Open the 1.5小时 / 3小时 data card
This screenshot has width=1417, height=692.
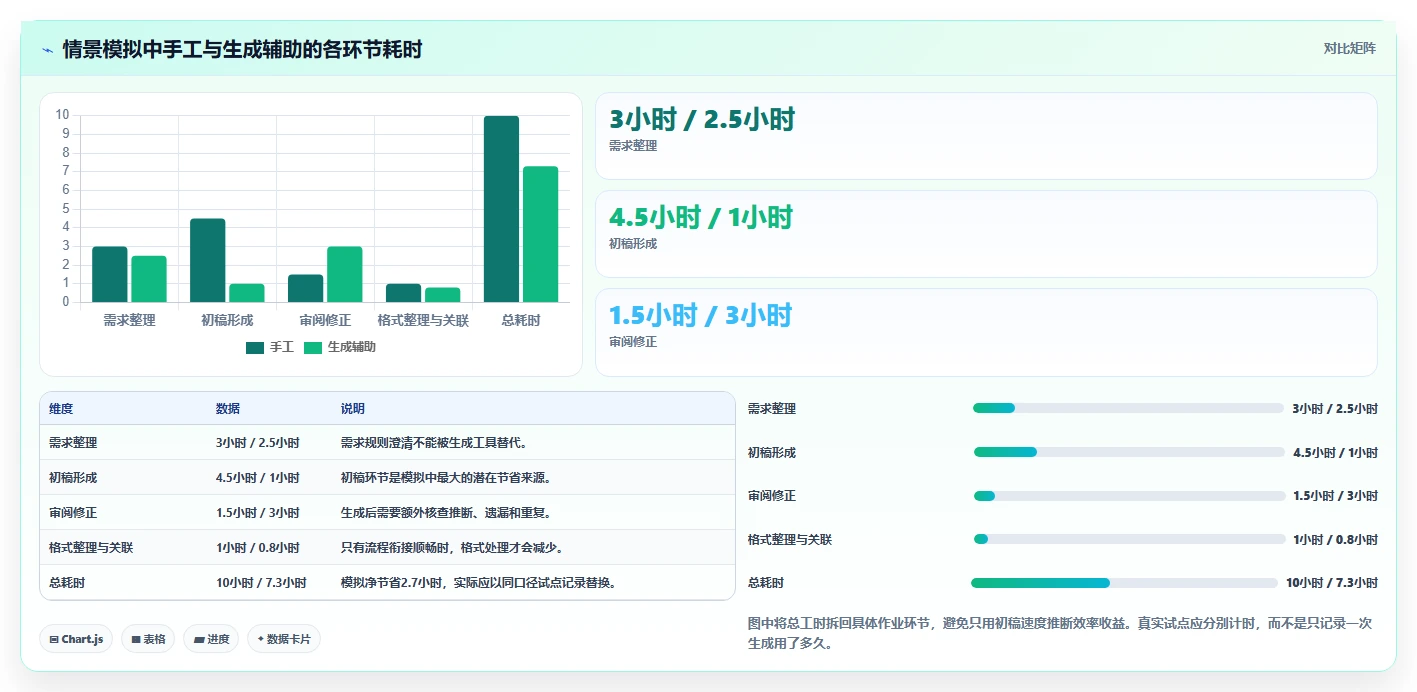[x=986, y=332]
